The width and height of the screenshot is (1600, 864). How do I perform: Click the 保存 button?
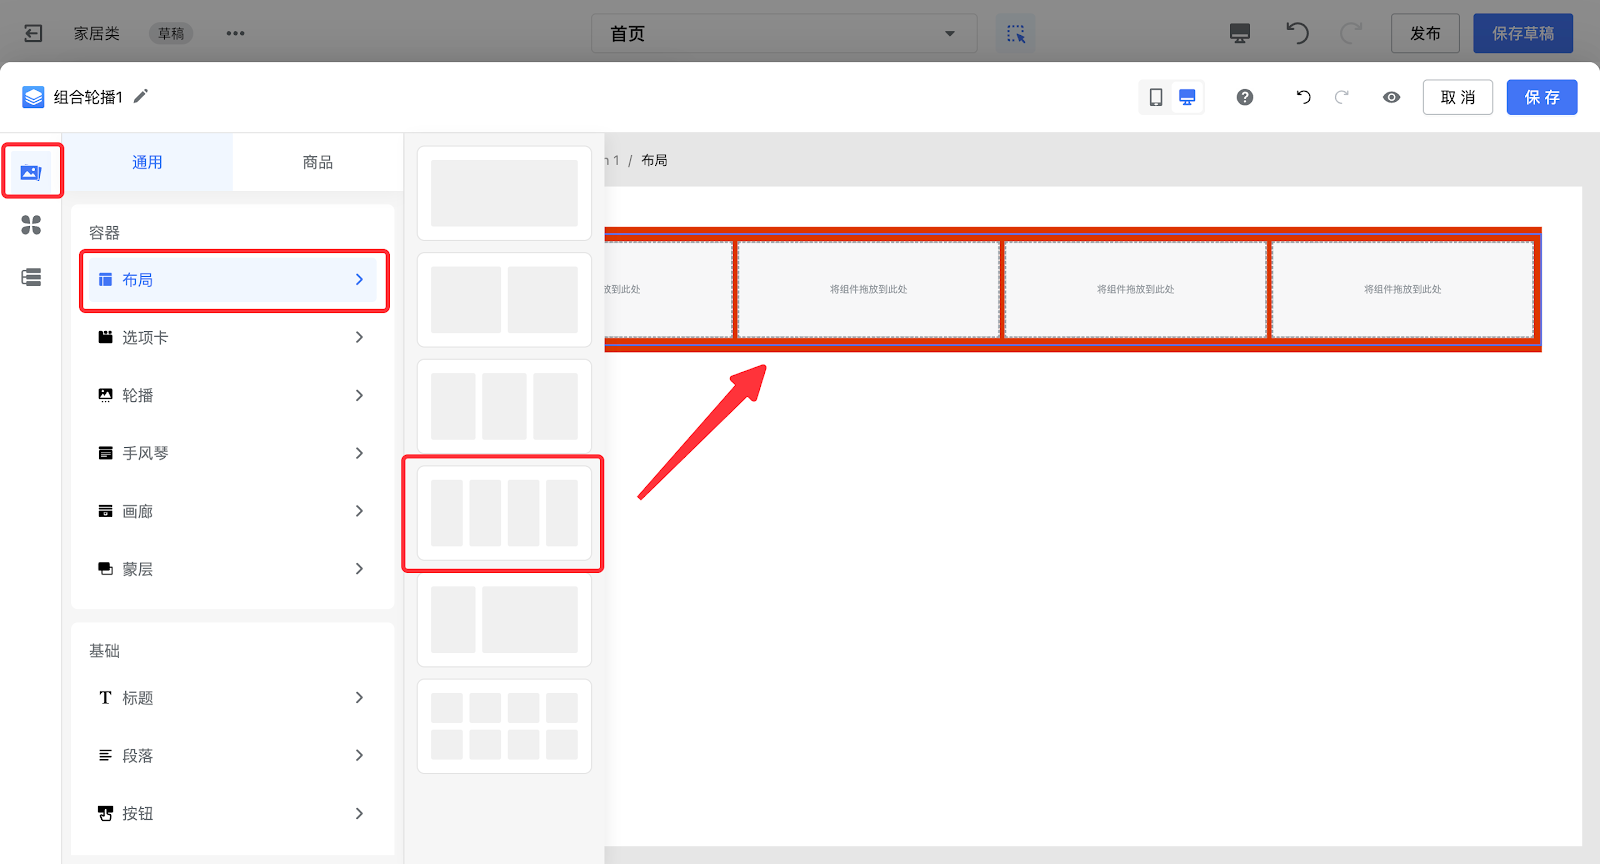1541,97
